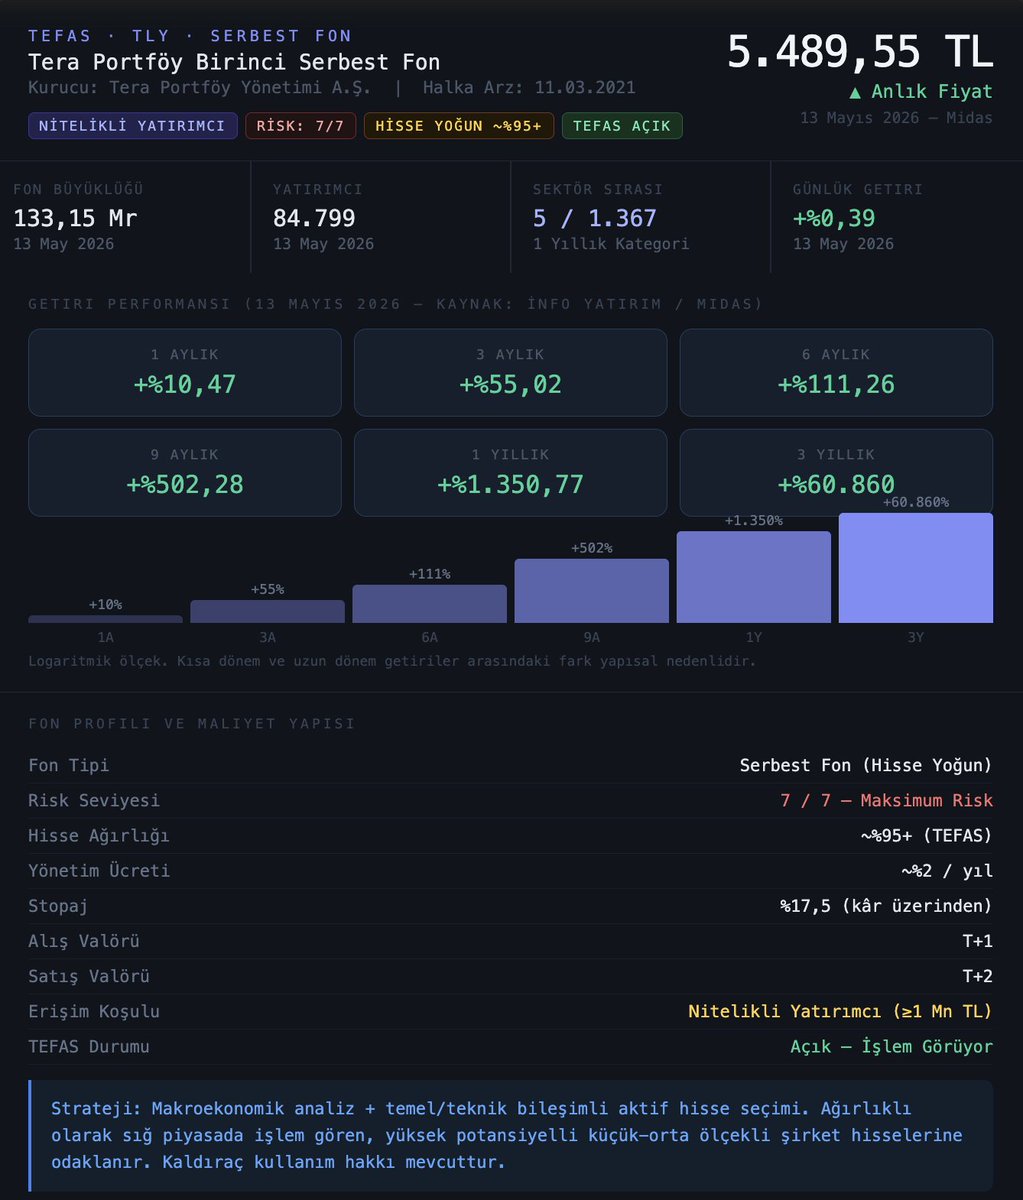
Task: Click the NİTELİKLİ YATIRIMCI badge
Action: point(133,126)
